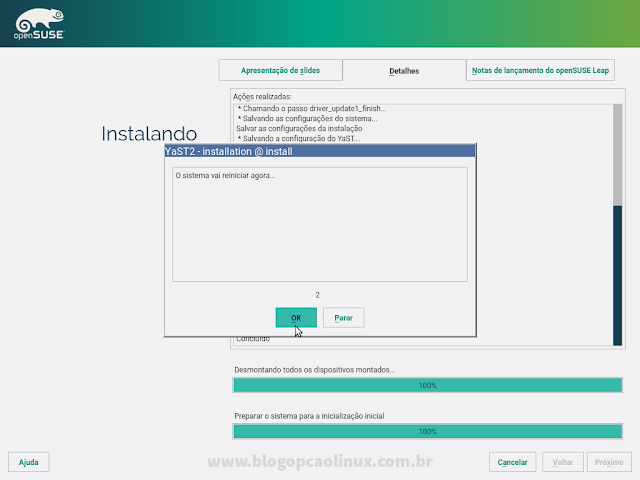The height and width of the screenshot is (480, 640).
Task: Click the disabled Próximo button
Action: coord(609,462)
